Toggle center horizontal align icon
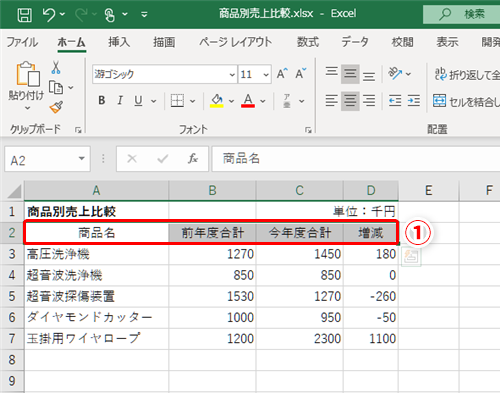Viewport: 500px width, 393px height. point(350,100)
